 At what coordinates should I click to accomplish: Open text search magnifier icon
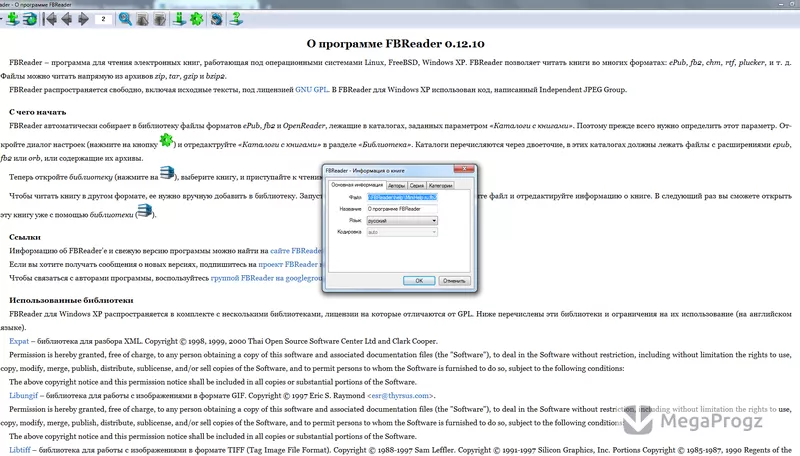pos(125,19)
